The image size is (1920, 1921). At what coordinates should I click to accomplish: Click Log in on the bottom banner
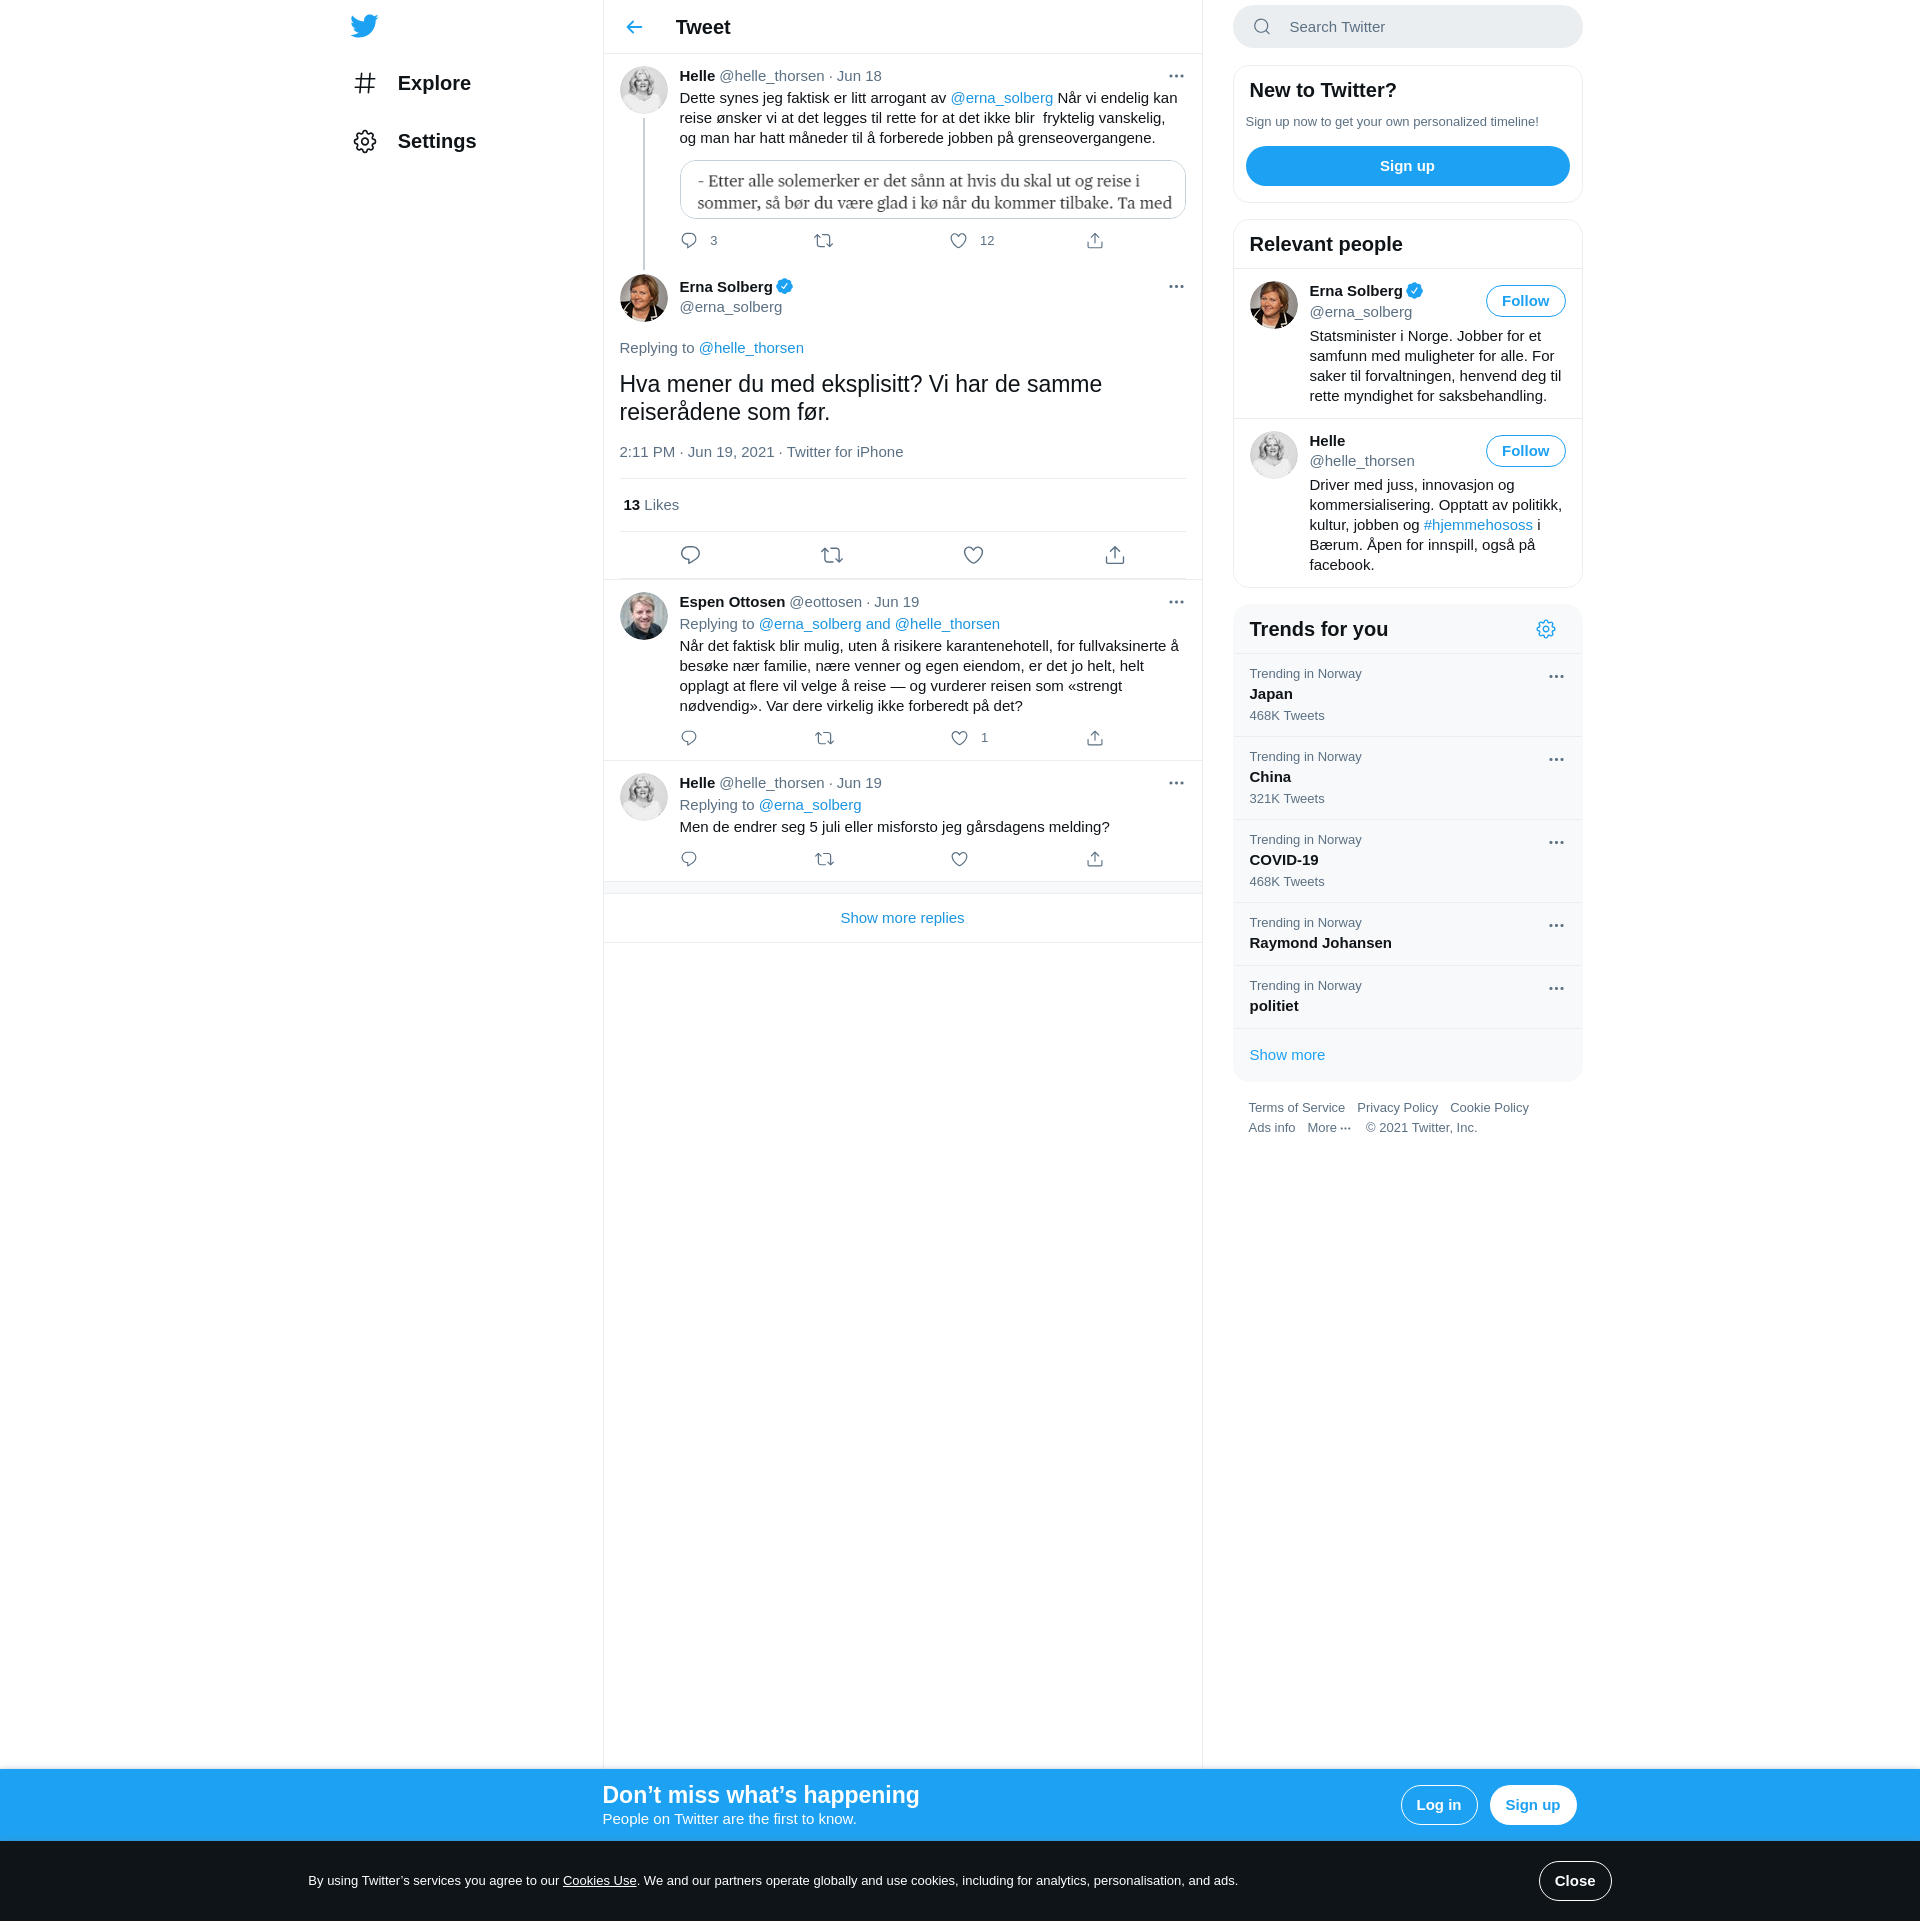pyautogui.click(x=1438, y=1805)
